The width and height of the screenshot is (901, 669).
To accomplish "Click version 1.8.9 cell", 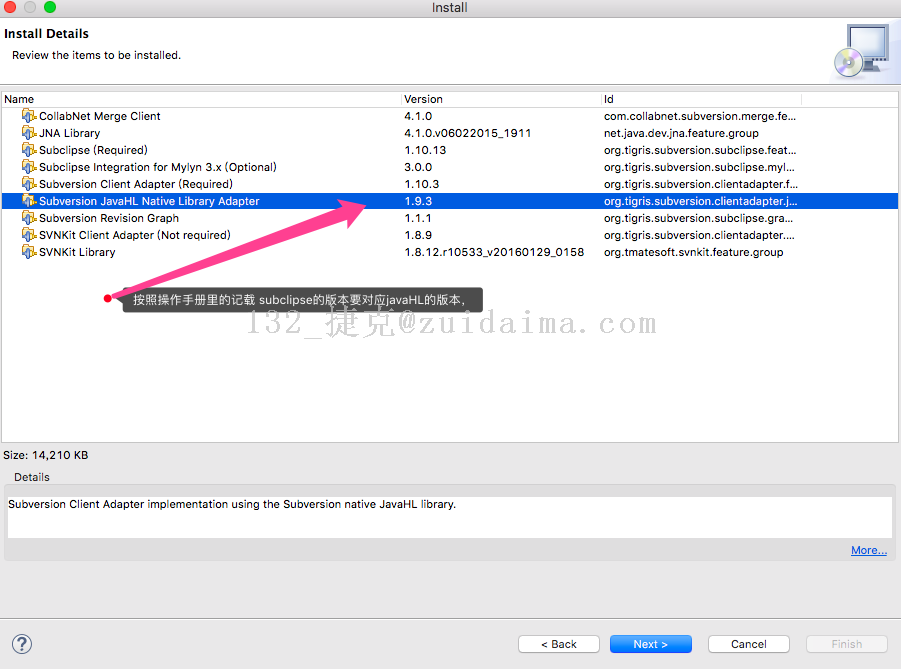I will click(418, 234).
